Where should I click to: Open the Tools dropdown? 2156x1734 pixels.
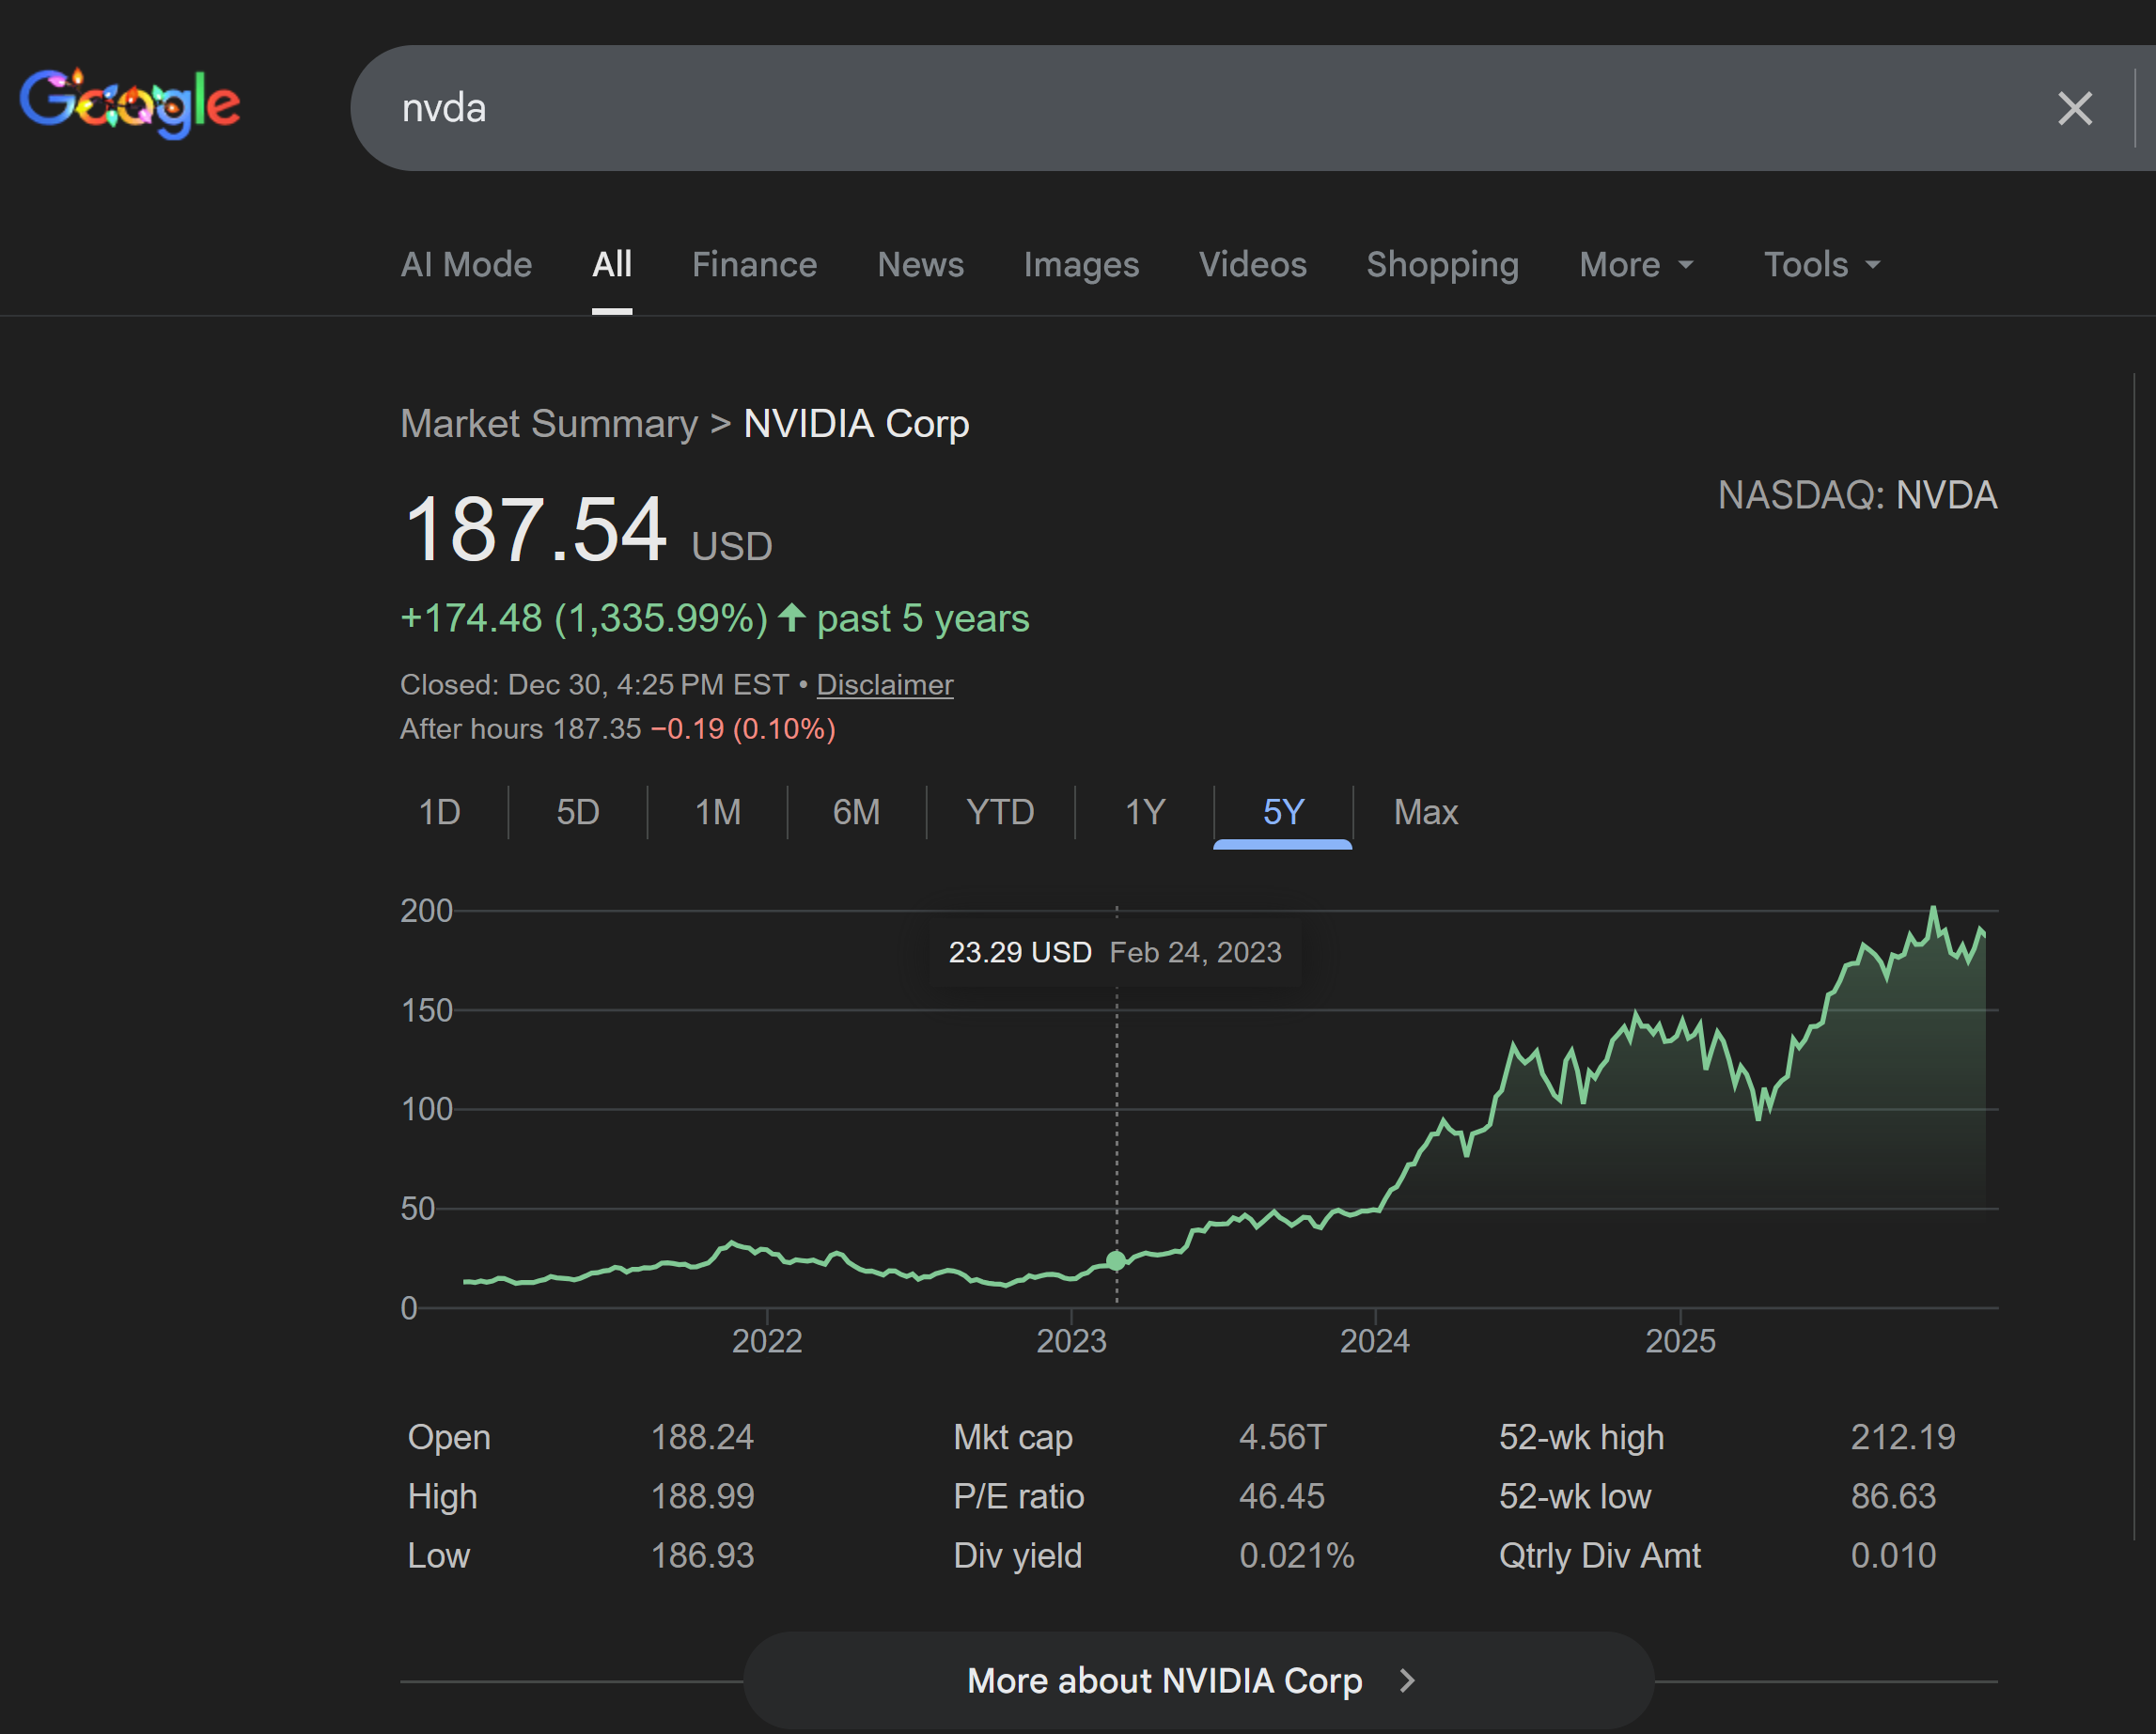[1821, 265]
